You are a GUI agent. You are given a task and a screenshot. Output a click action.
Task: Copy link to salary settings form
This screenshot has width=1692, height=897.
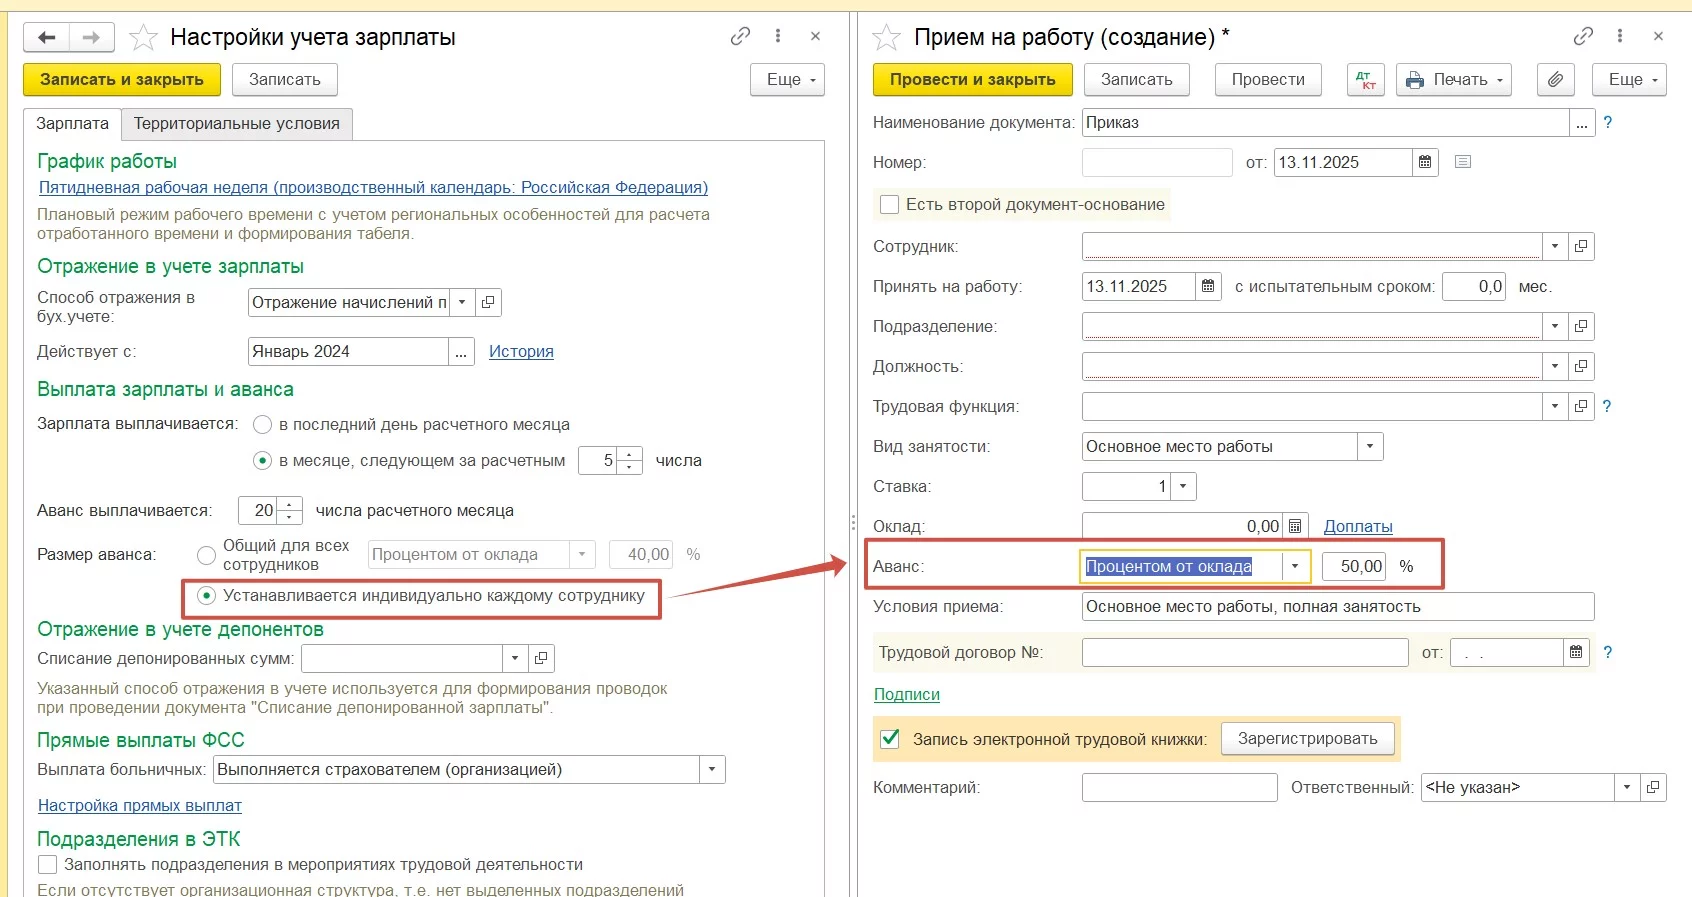click(740, 36)
